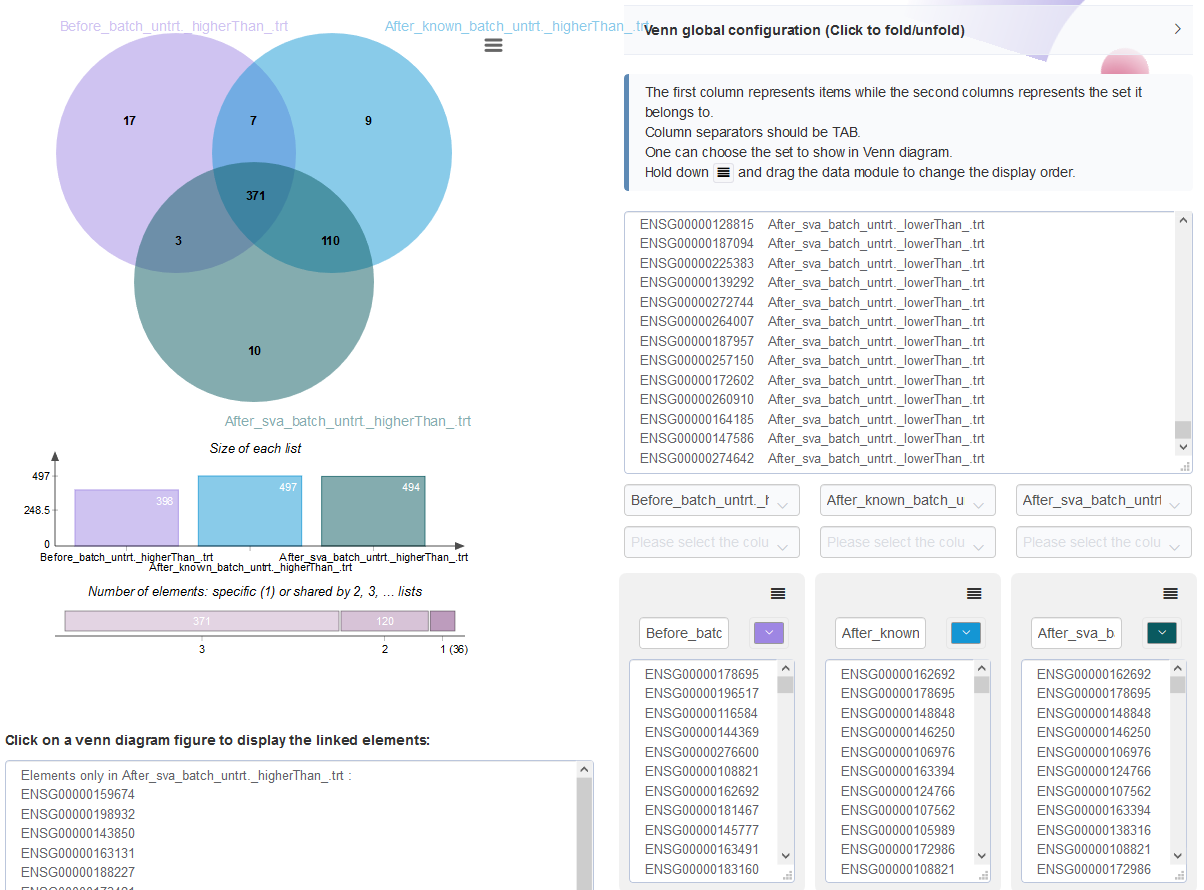Click the 120 segment in shared elements bar
Image resolution: width=1204 pixels, height=890 pixels.
[385, 621]
